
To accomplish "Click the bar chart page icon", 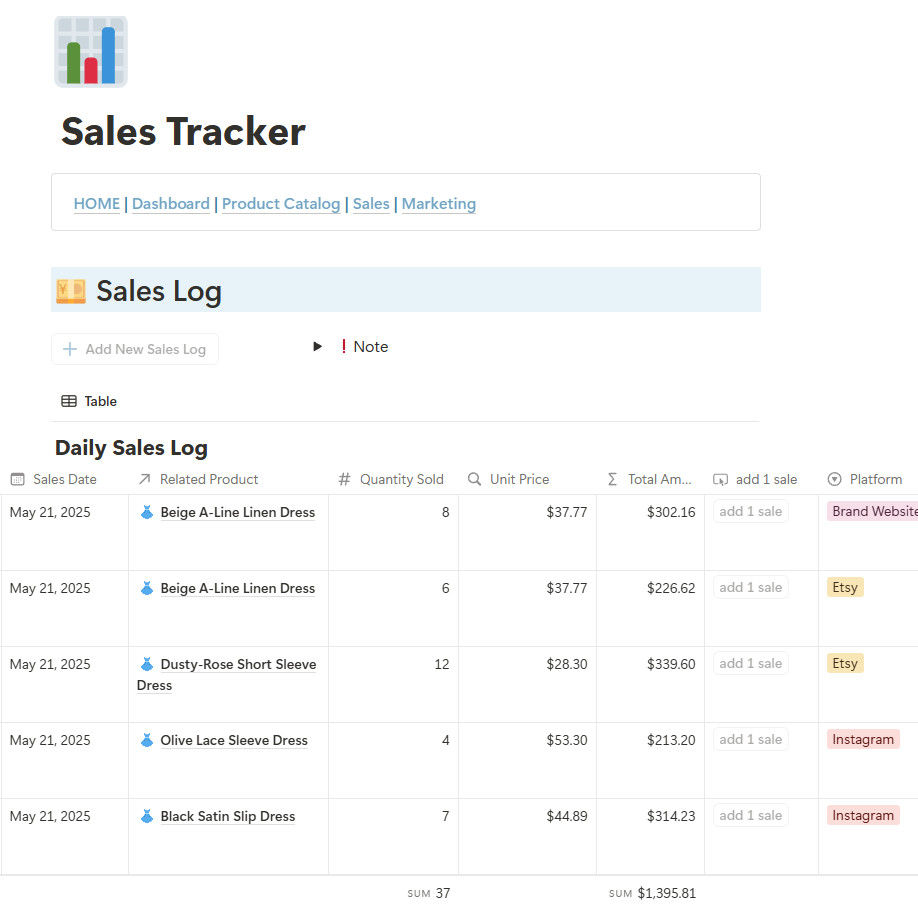I will point(90,52).
